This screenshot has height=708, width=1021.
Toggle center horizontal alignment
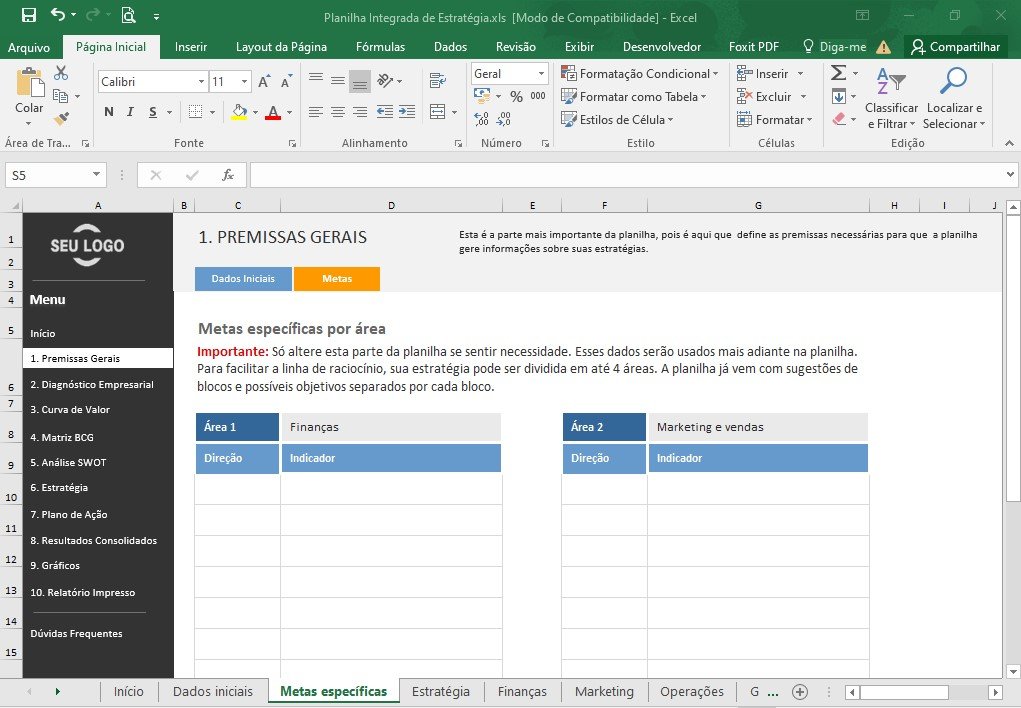click(x=338, y=112)
